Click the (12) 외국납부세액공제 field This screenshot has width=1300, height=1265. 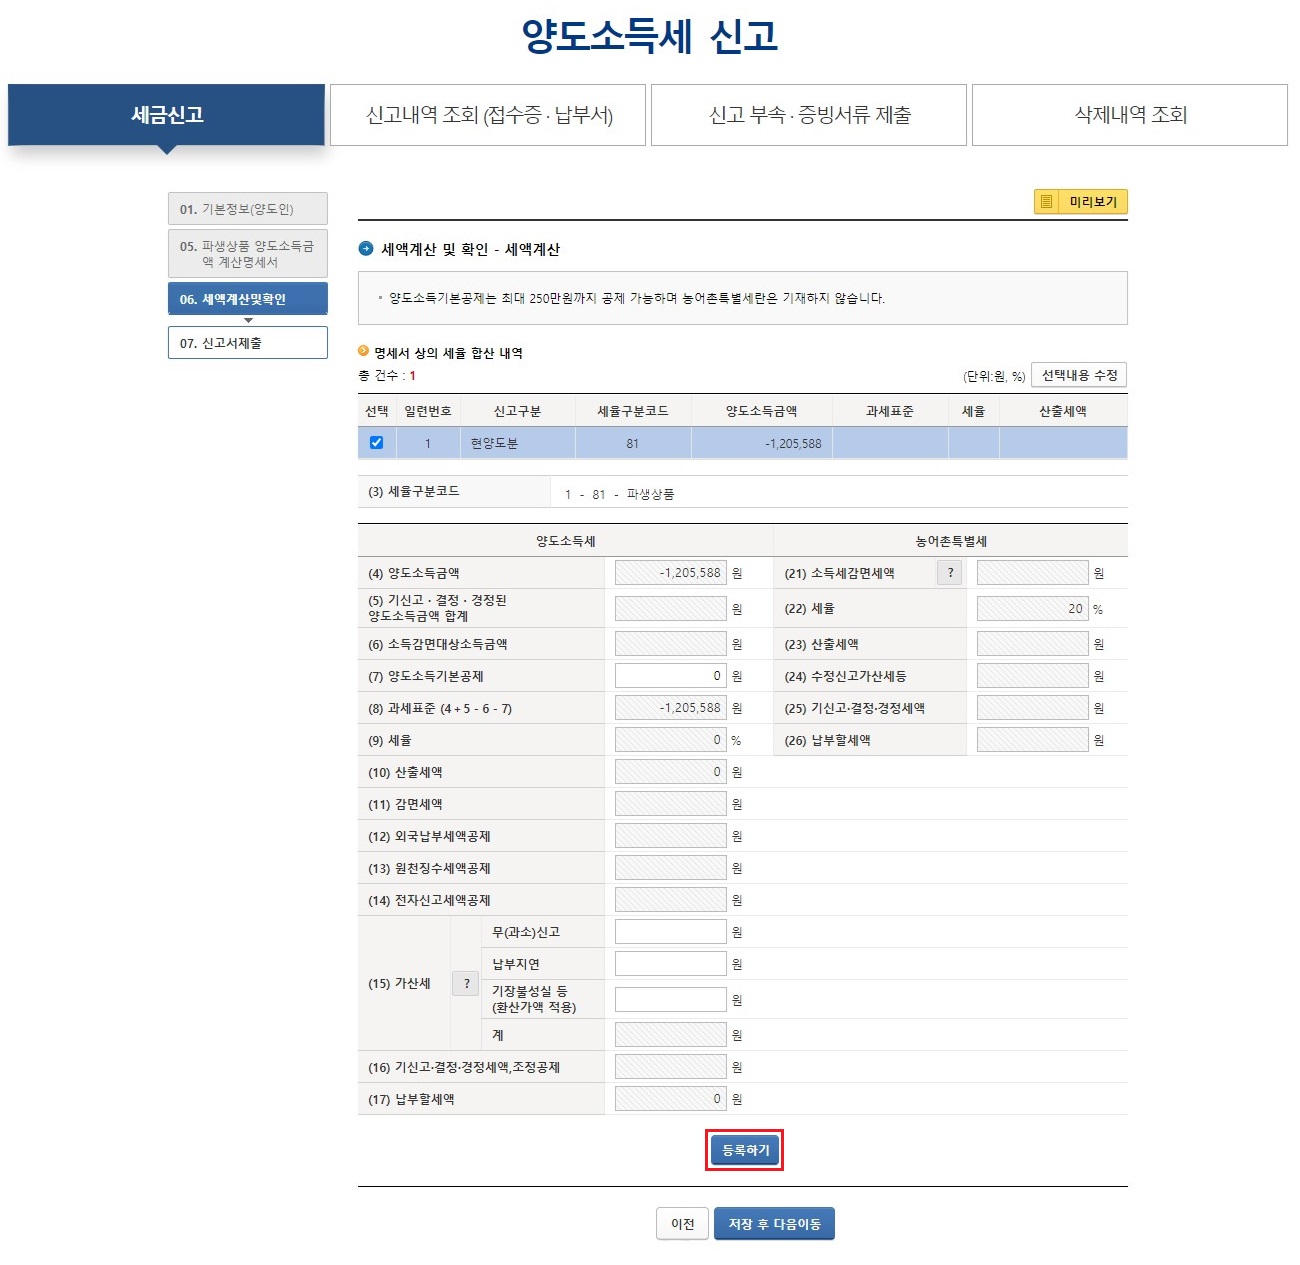point(670,836)
